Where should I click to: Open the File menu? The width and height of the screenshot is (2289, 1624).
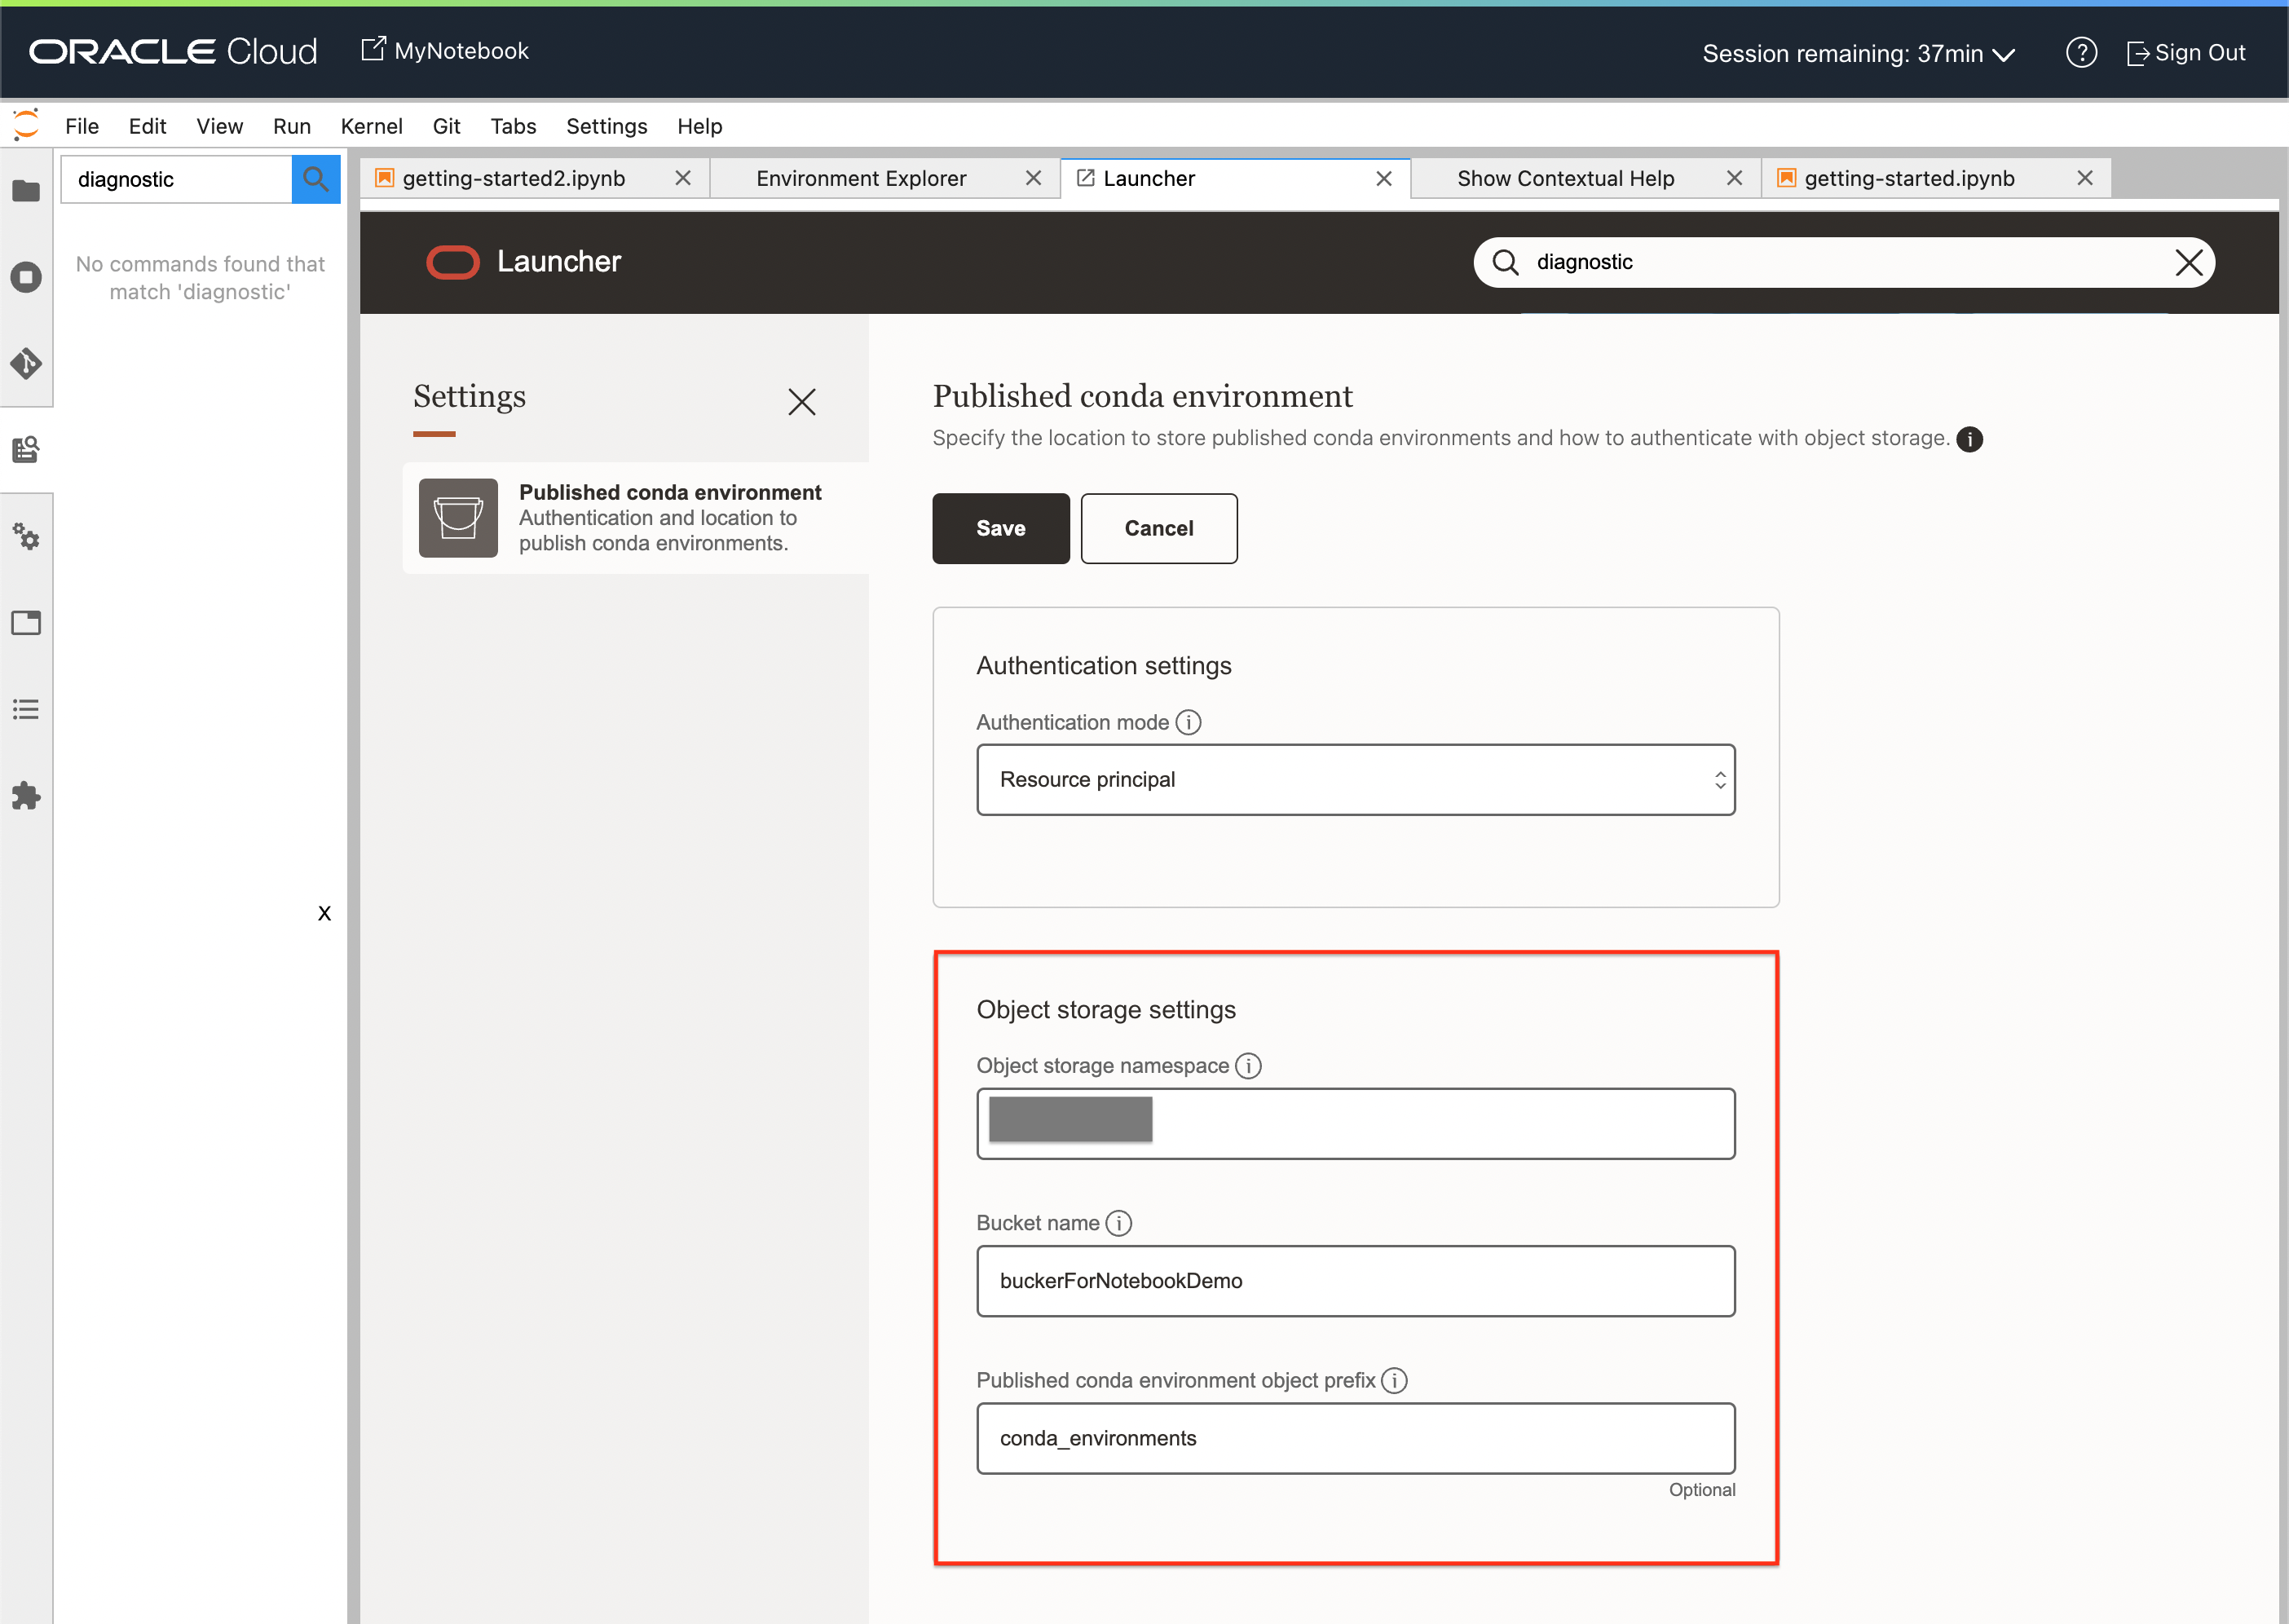[82, 126]
